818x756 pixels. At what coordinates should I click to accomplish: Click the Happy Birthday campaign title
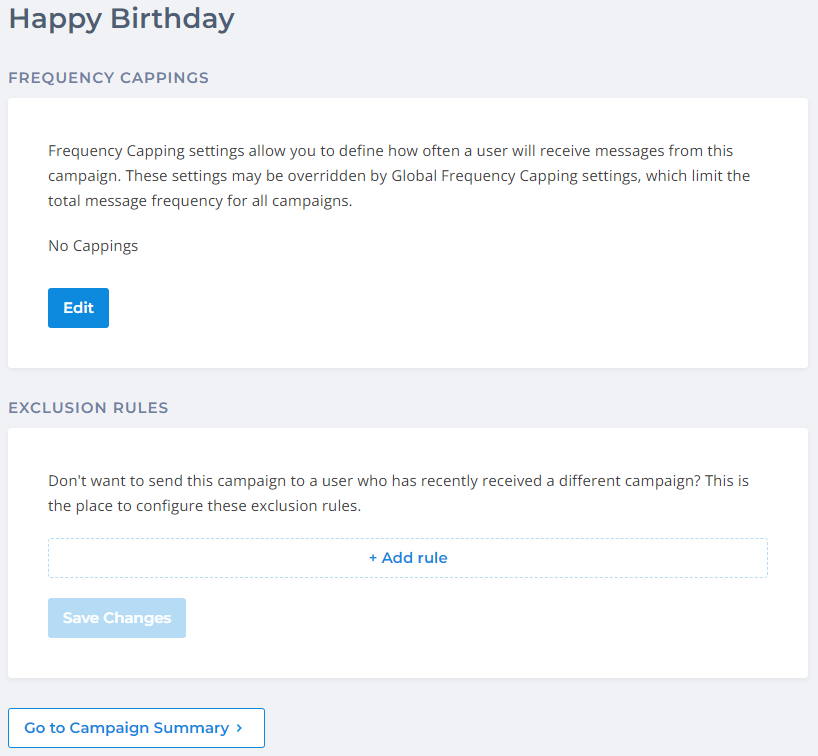(x=121, y=18)
